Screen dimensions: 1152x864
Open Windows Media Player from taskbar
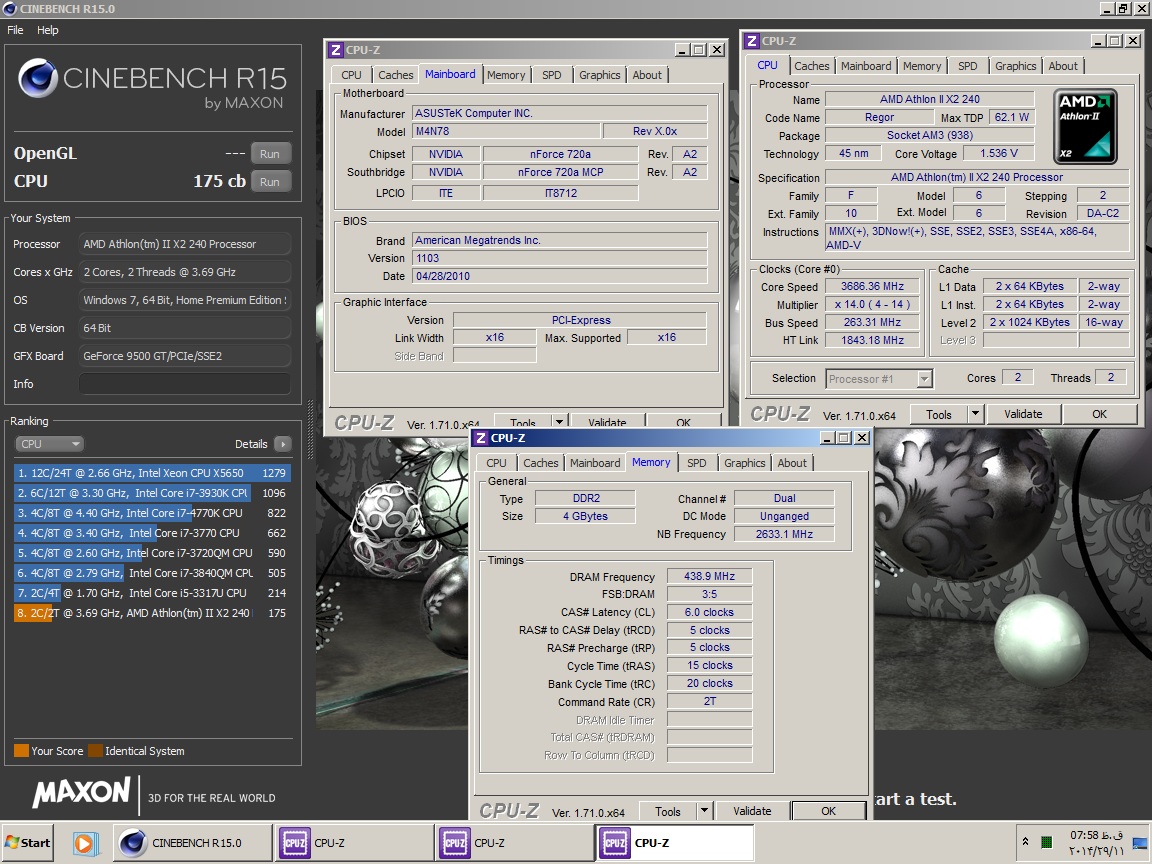84,843
